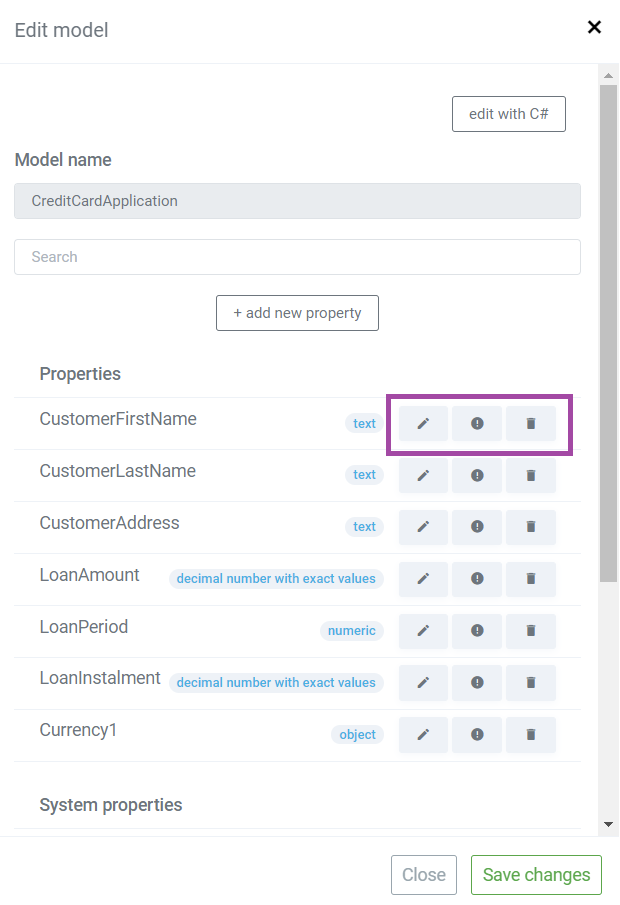The image size is (620, 905).
Task: Delete the Currency1 property
Action: pyautogui.click(x=531, y=734)
